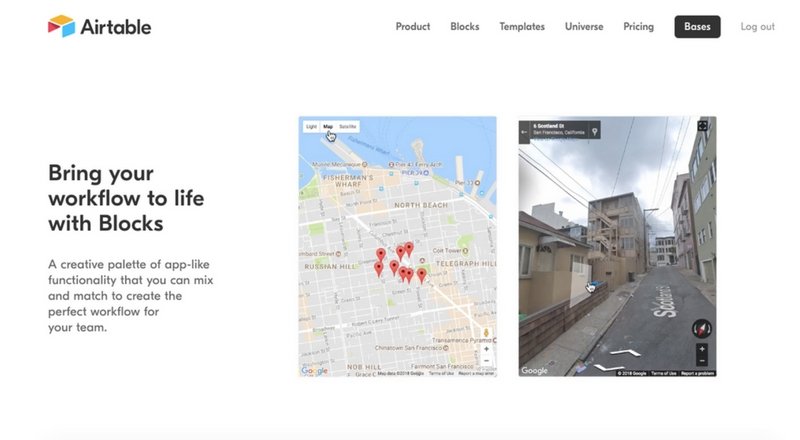The height and width of the screenshot is (440, 800).
Task: Zoom in on the map with plus
Action: [486, 349]
